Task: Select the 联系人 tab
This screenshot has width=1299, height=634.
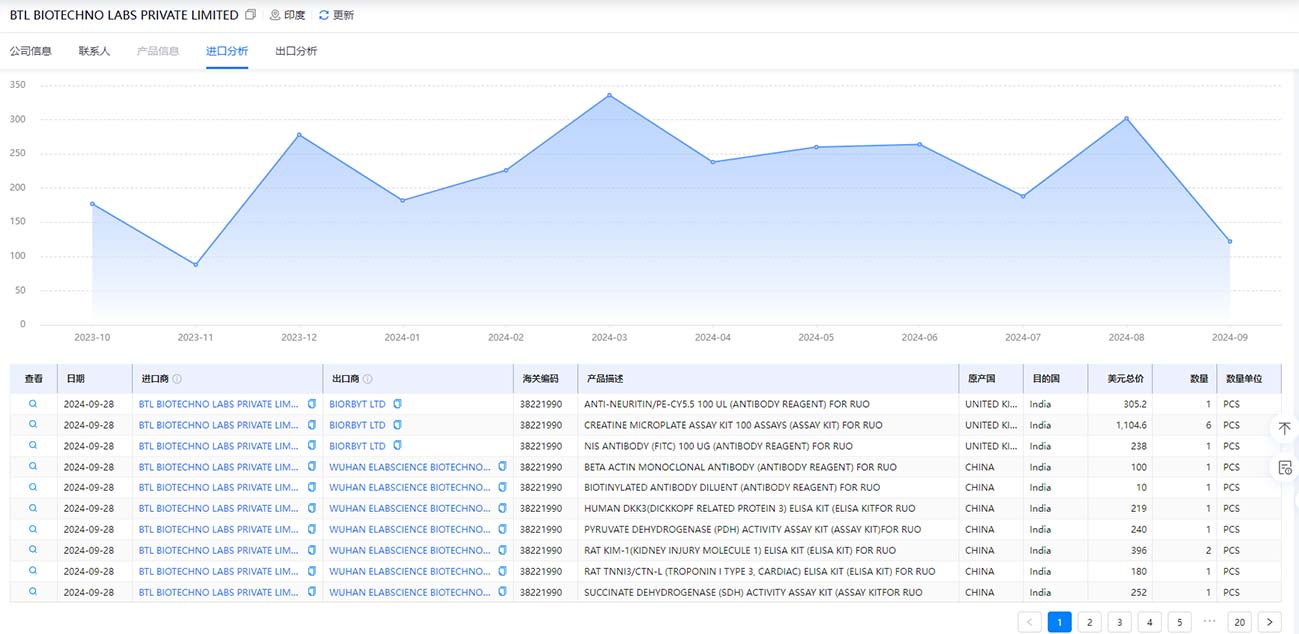Action: coord(94,51)
